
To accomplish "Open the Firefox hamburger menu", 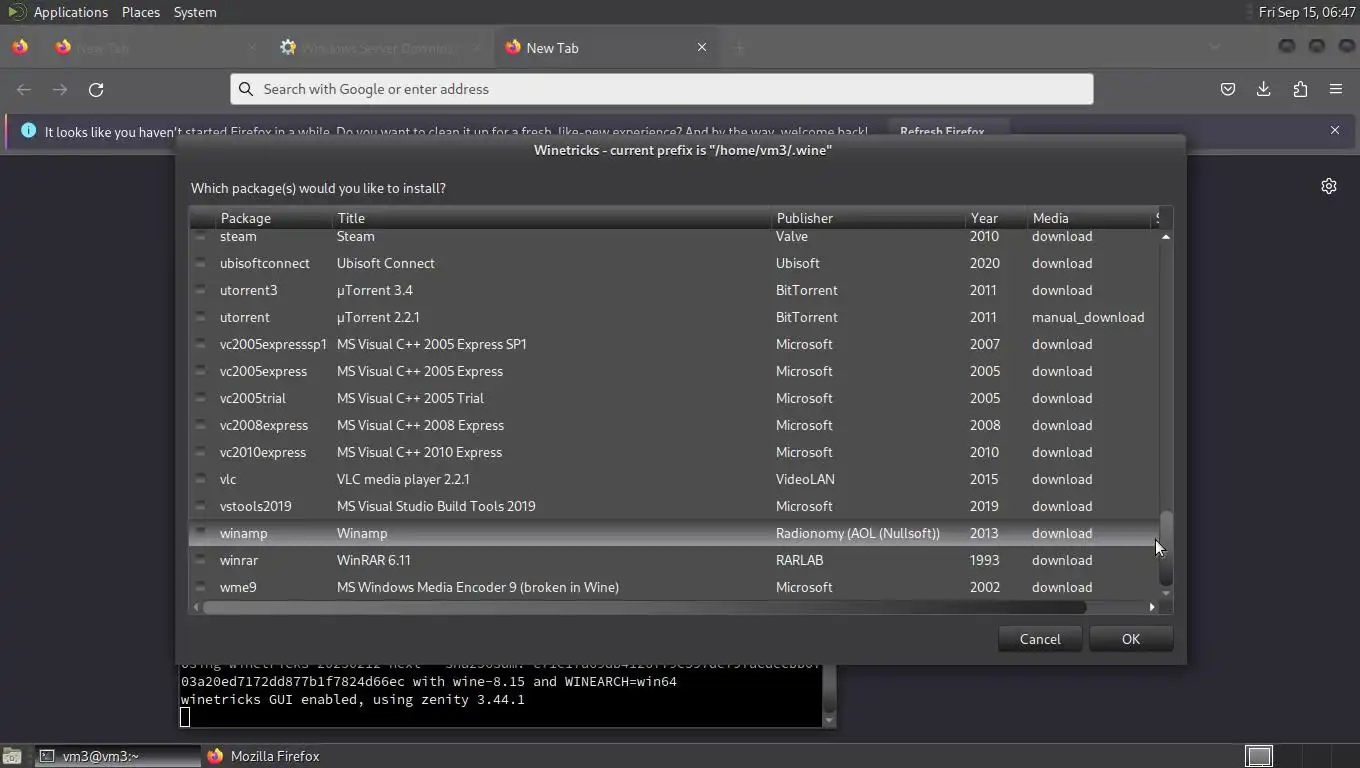I will 1336,89.
